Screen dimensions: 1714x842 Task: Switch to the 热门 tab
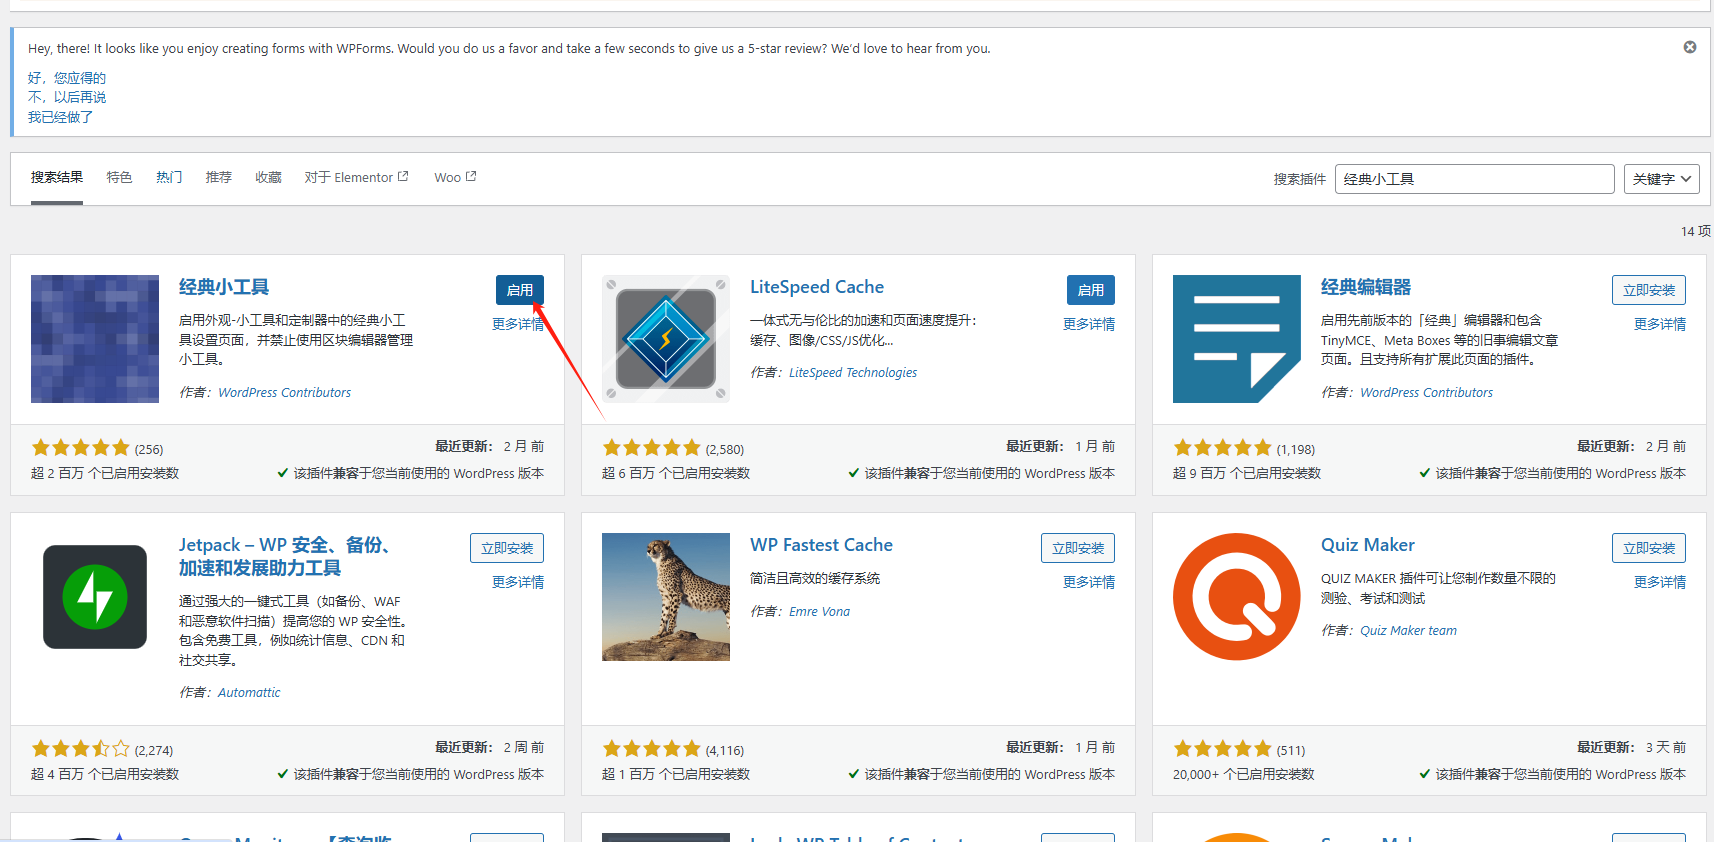169,177
